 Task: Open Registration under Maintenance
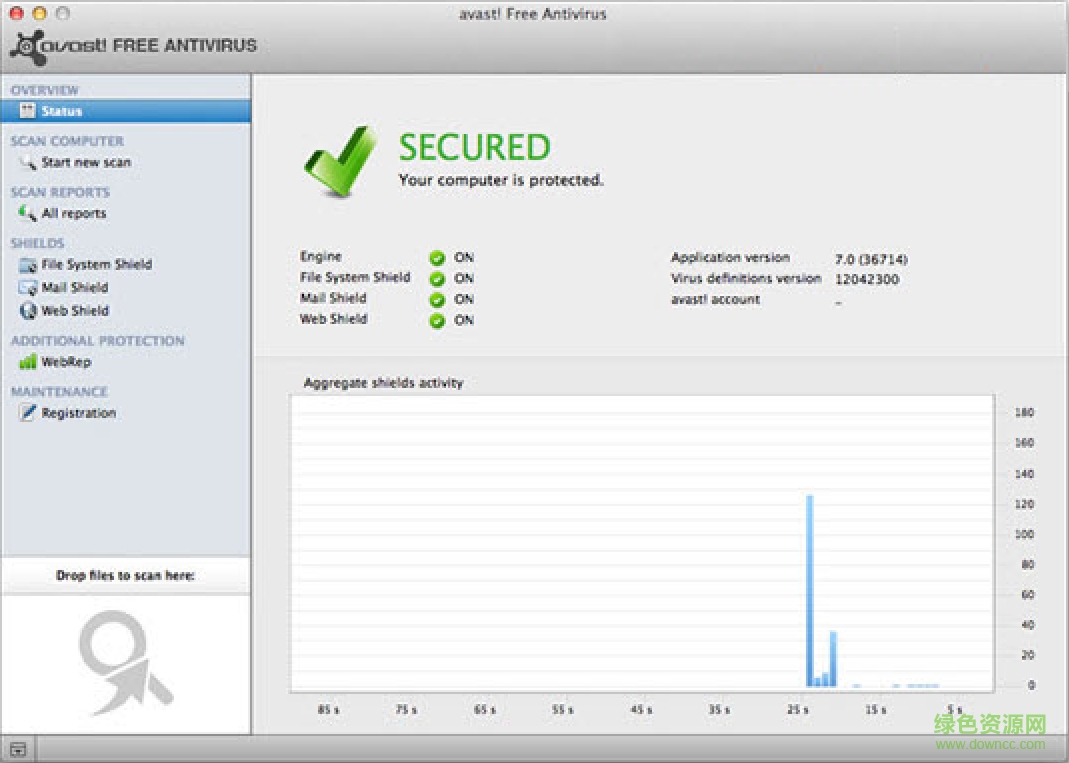coord(27,413)
